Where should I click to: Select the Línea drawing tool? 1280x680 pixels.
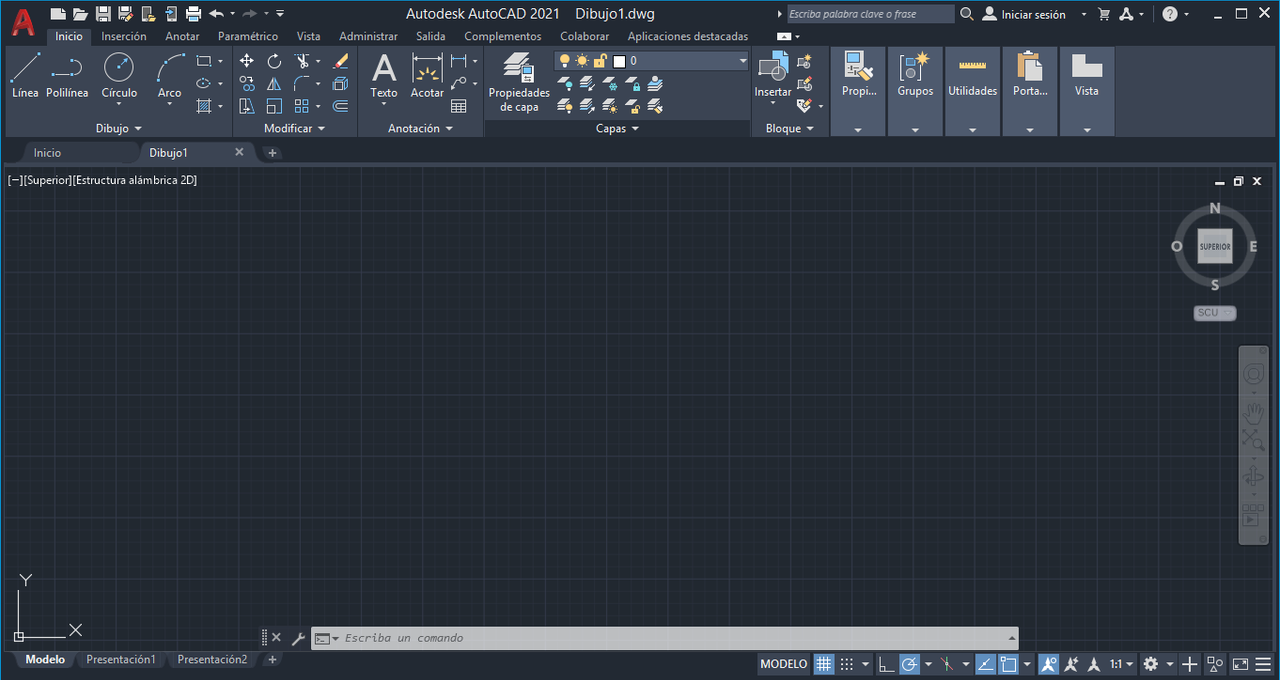pos(25,76)
